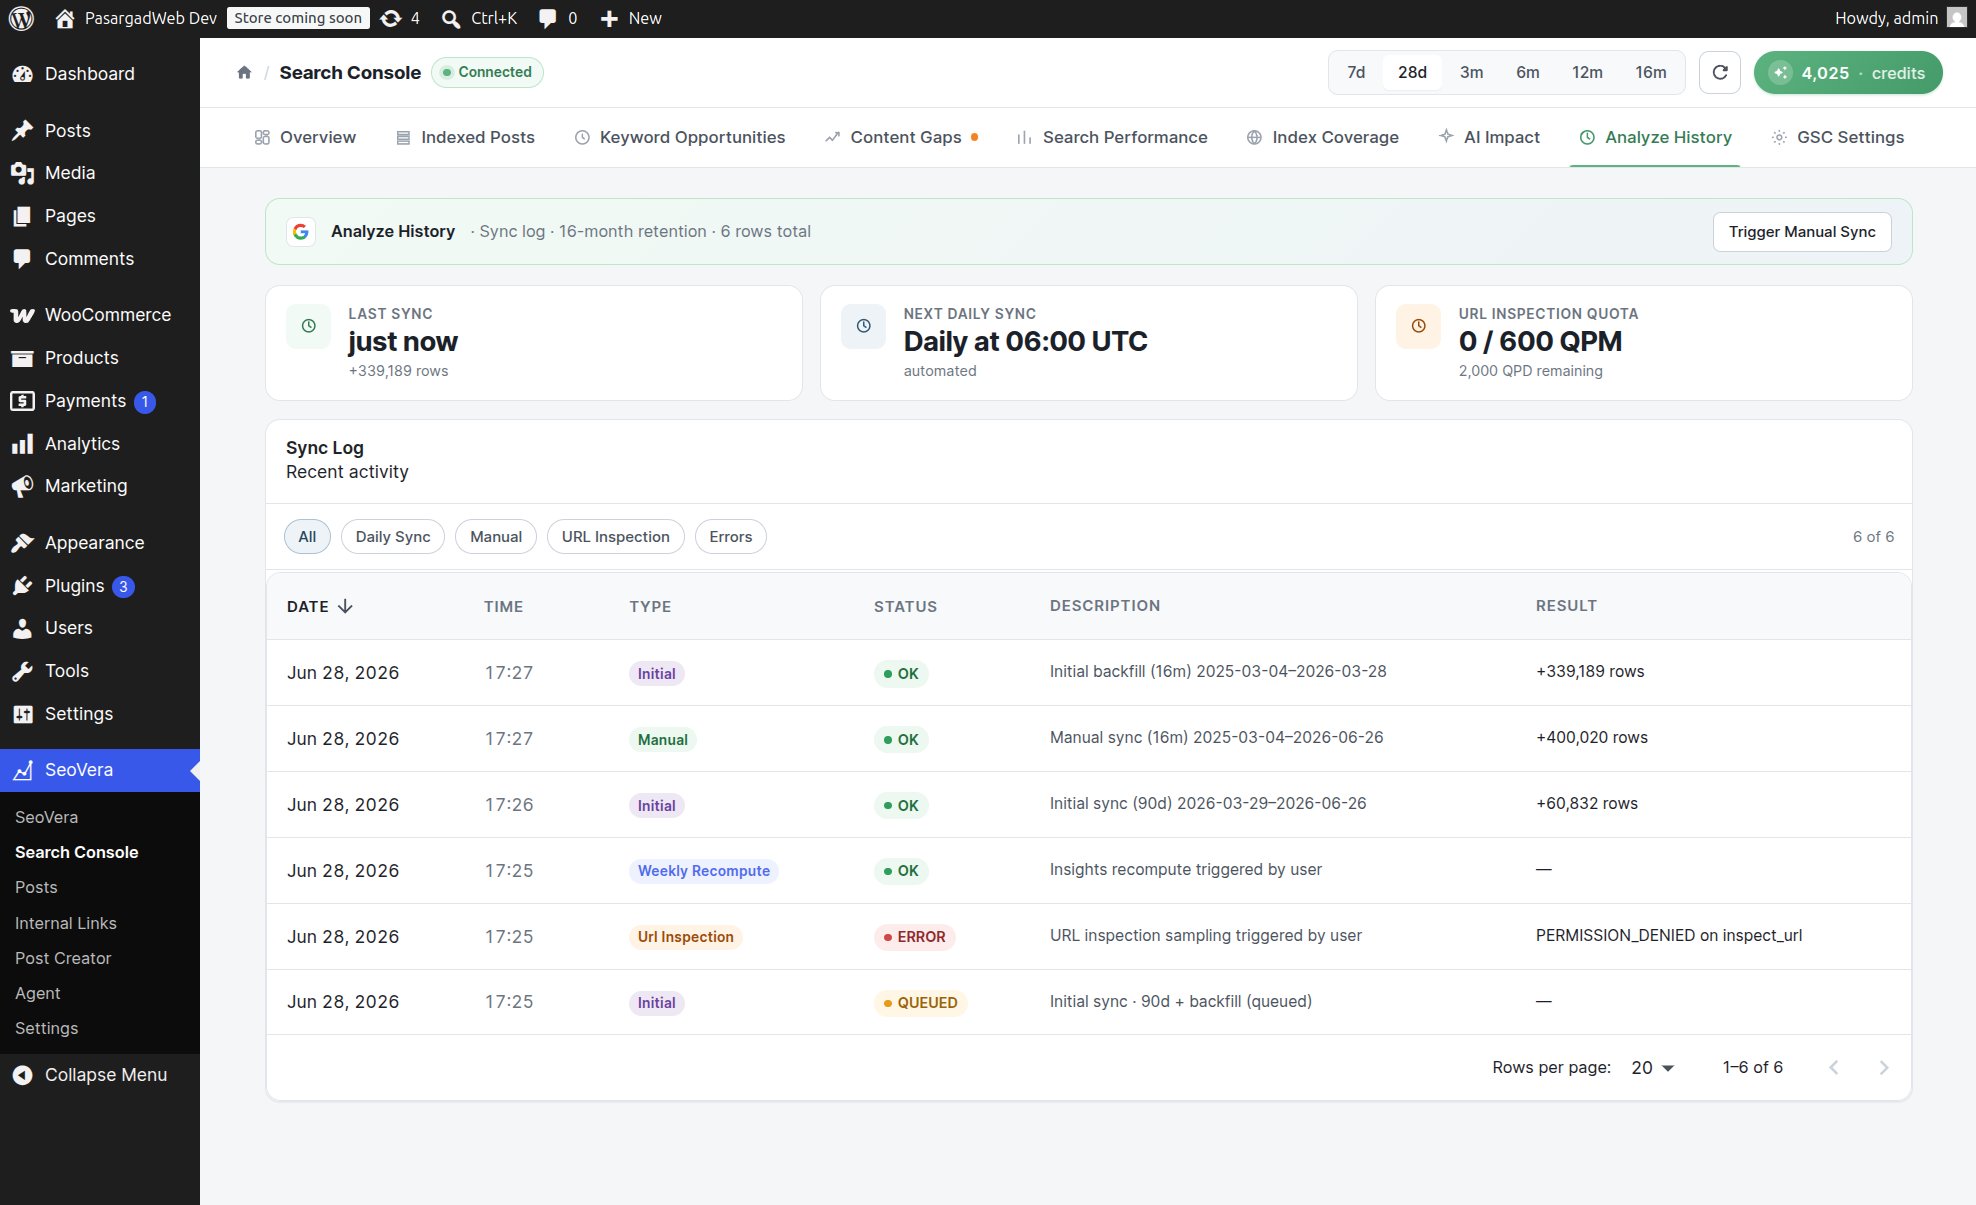Click the admin avatar thumbnail
The width and height of the screenshot is (1976, 1205).
click(1957, 18)
